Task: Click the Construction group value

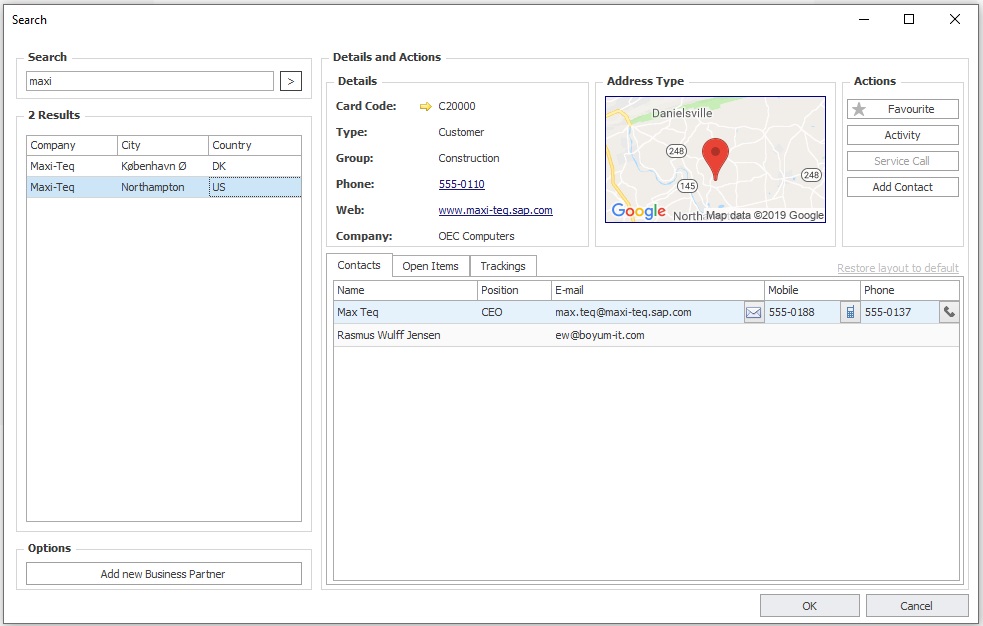Action: 469,159
